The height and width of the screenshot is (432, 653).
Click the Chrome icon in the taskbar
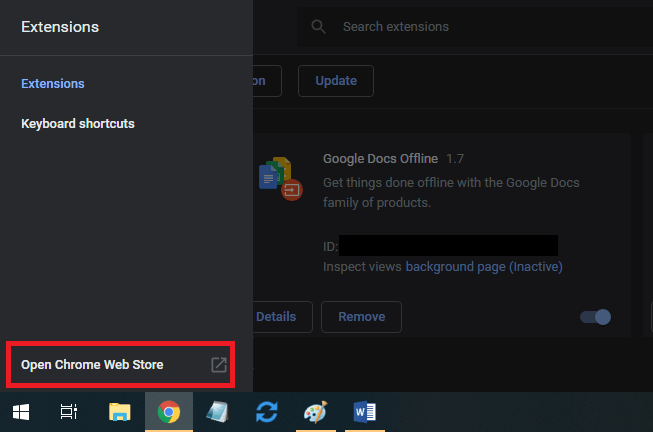(x=169, y=412)
